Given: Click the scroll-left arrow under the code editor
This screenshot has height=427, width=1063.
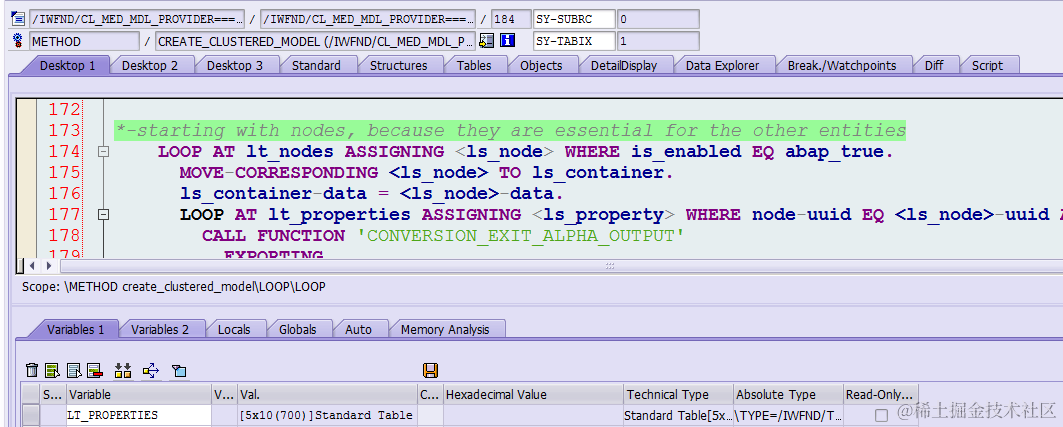Looking at the screenshot, I should point(32,266).
